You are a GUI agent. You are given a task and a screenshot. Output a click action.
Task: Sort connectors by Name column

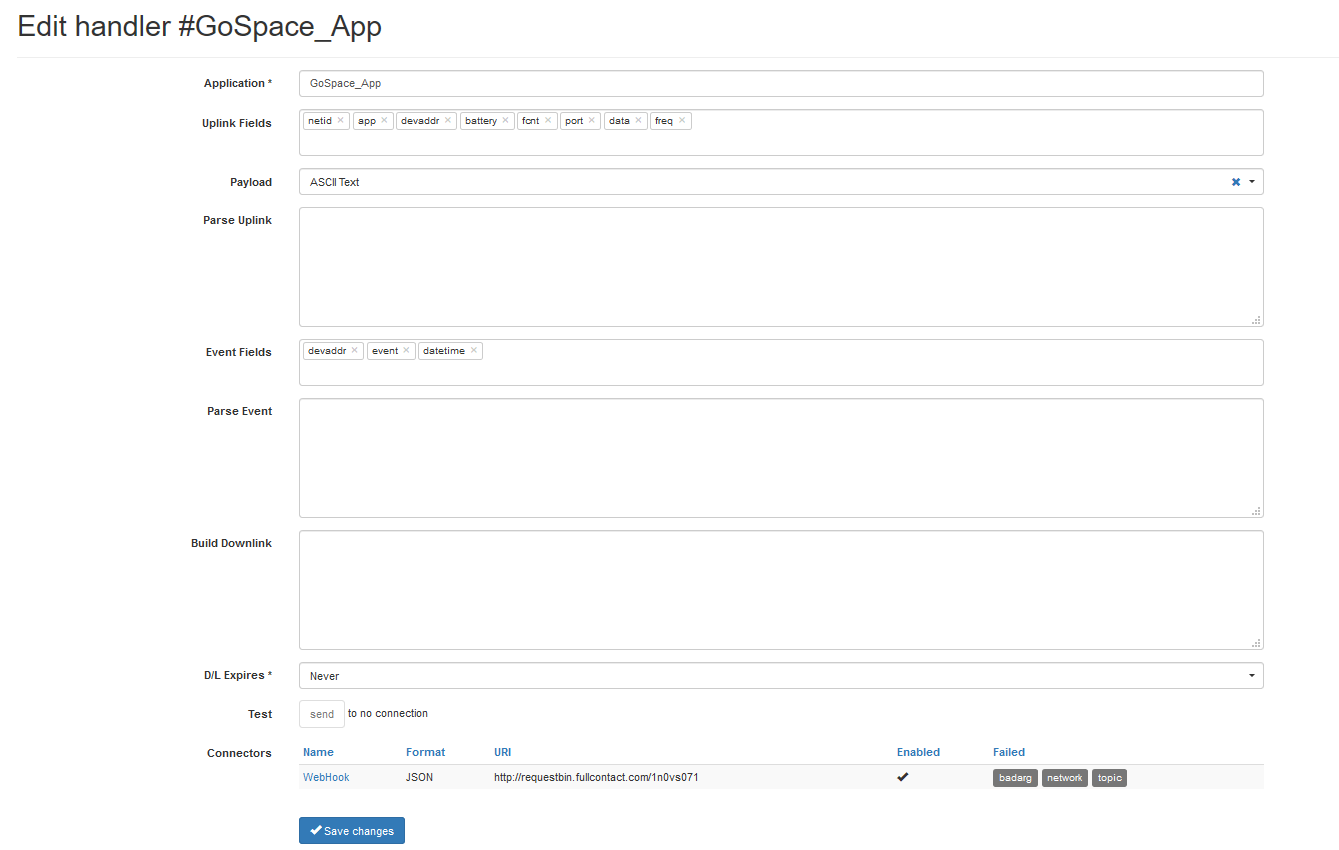pyautogui.click(x=318, y=752)
